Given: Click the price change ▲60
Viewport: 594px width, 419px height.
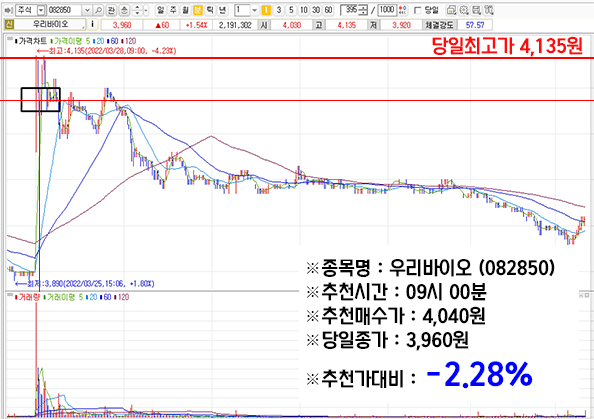Looking at the screenshot, I should coord(162,25).
